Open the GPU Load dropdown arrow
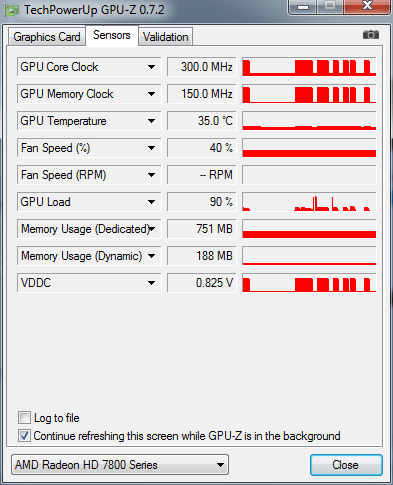Screen dimensions: 393x485 click(x=151, y=202)
